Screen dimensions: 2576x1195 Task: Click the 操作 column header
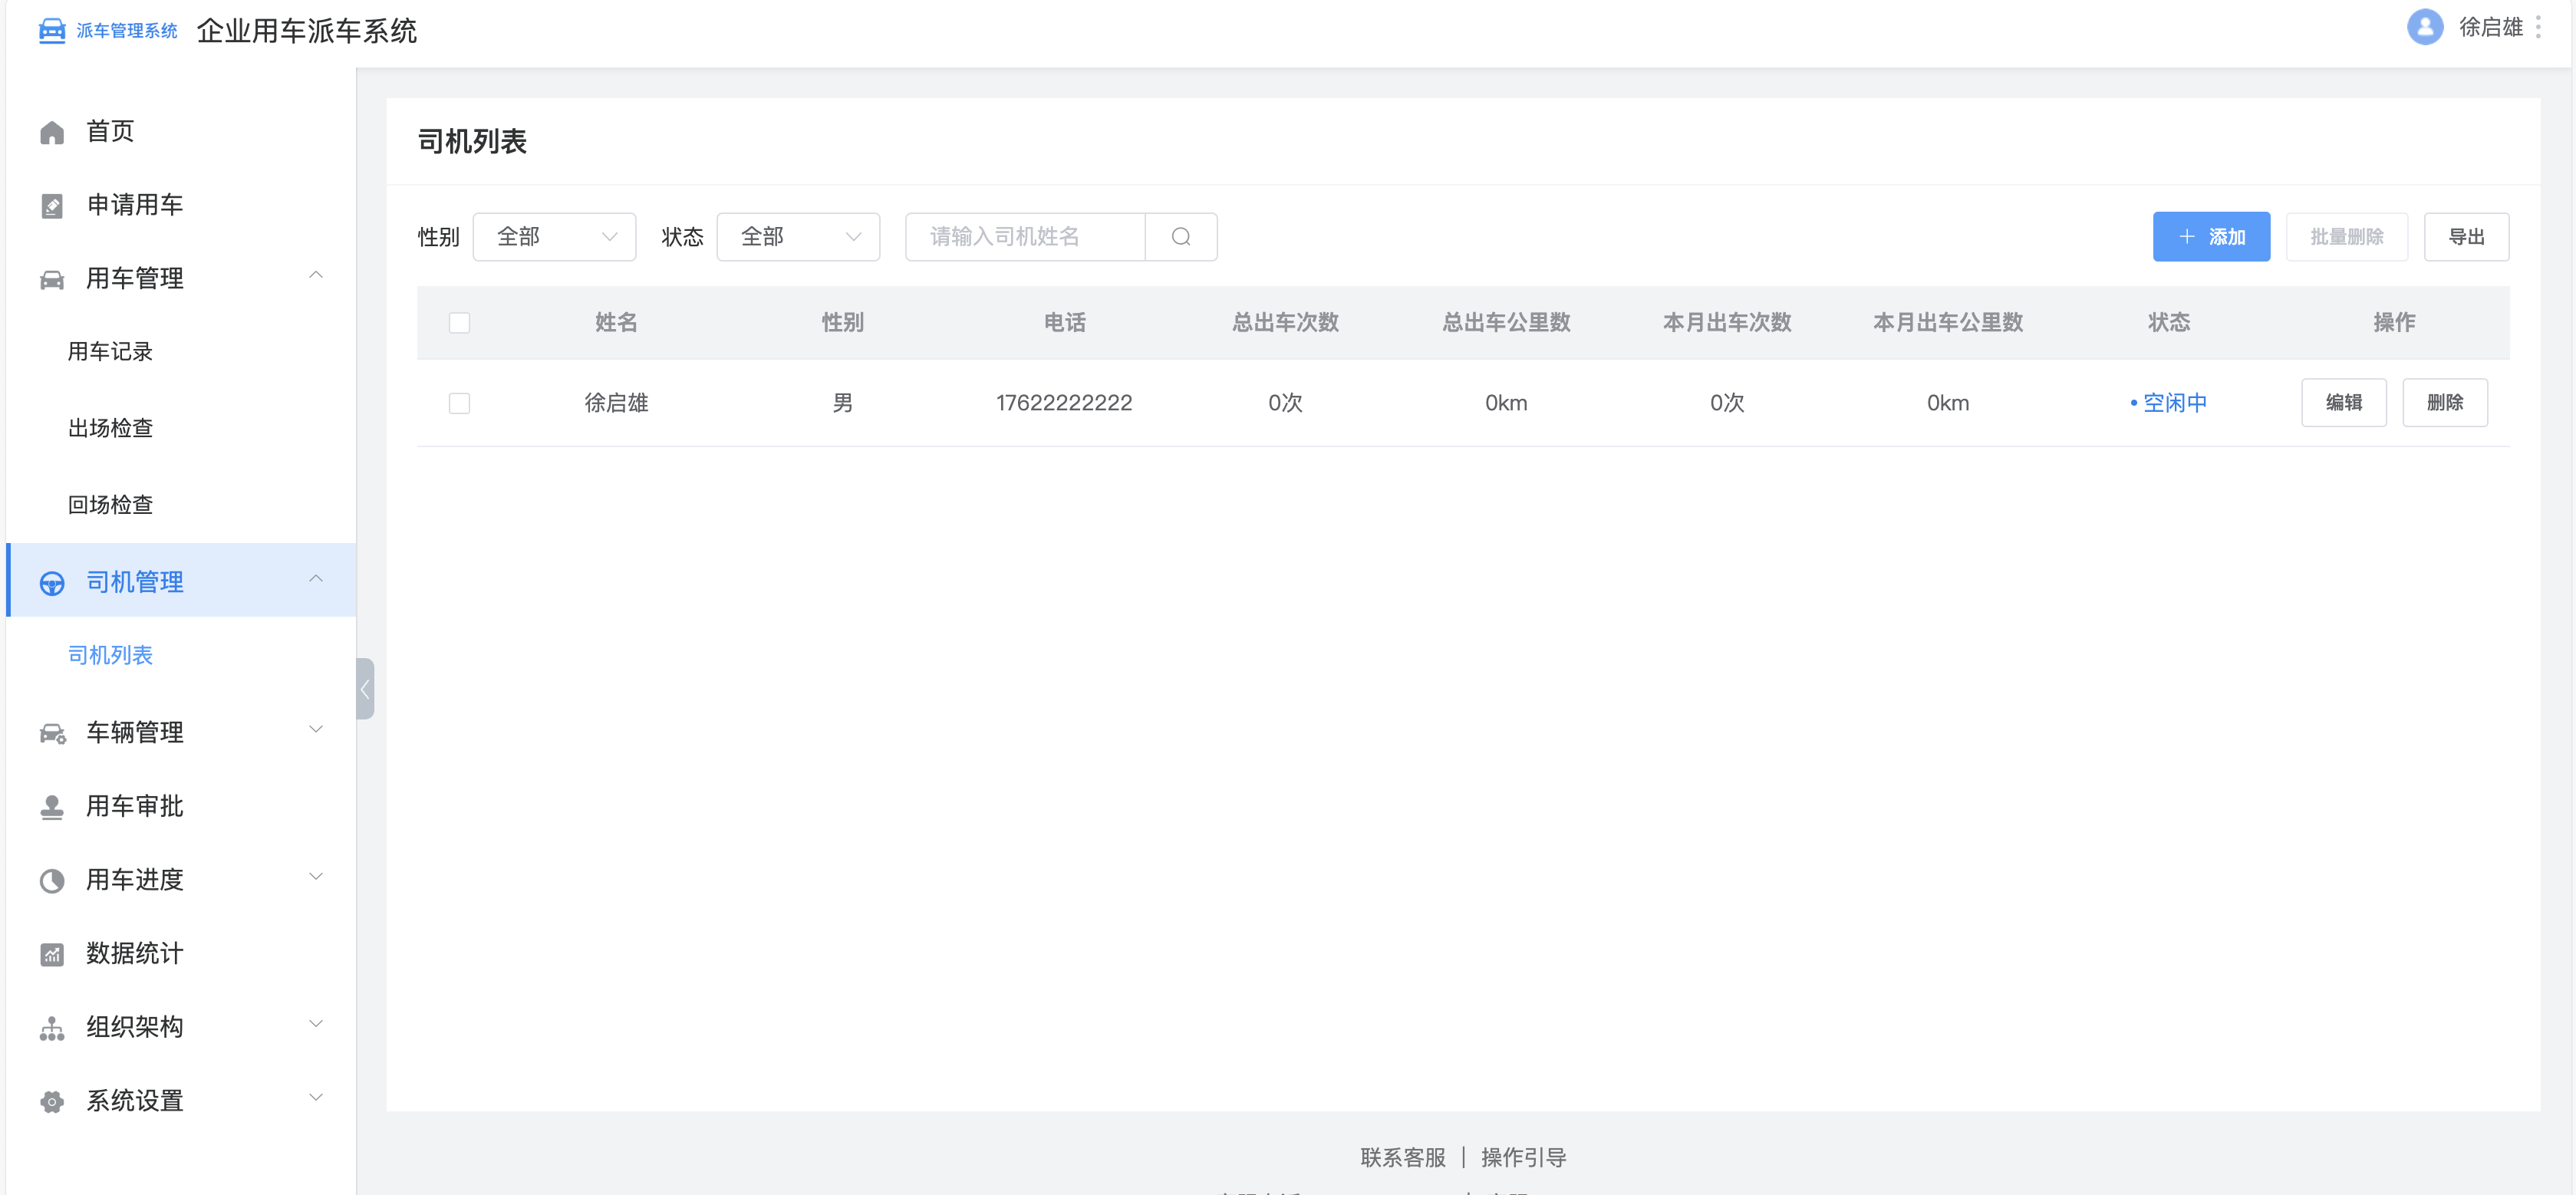click(x=2394, y=323)
